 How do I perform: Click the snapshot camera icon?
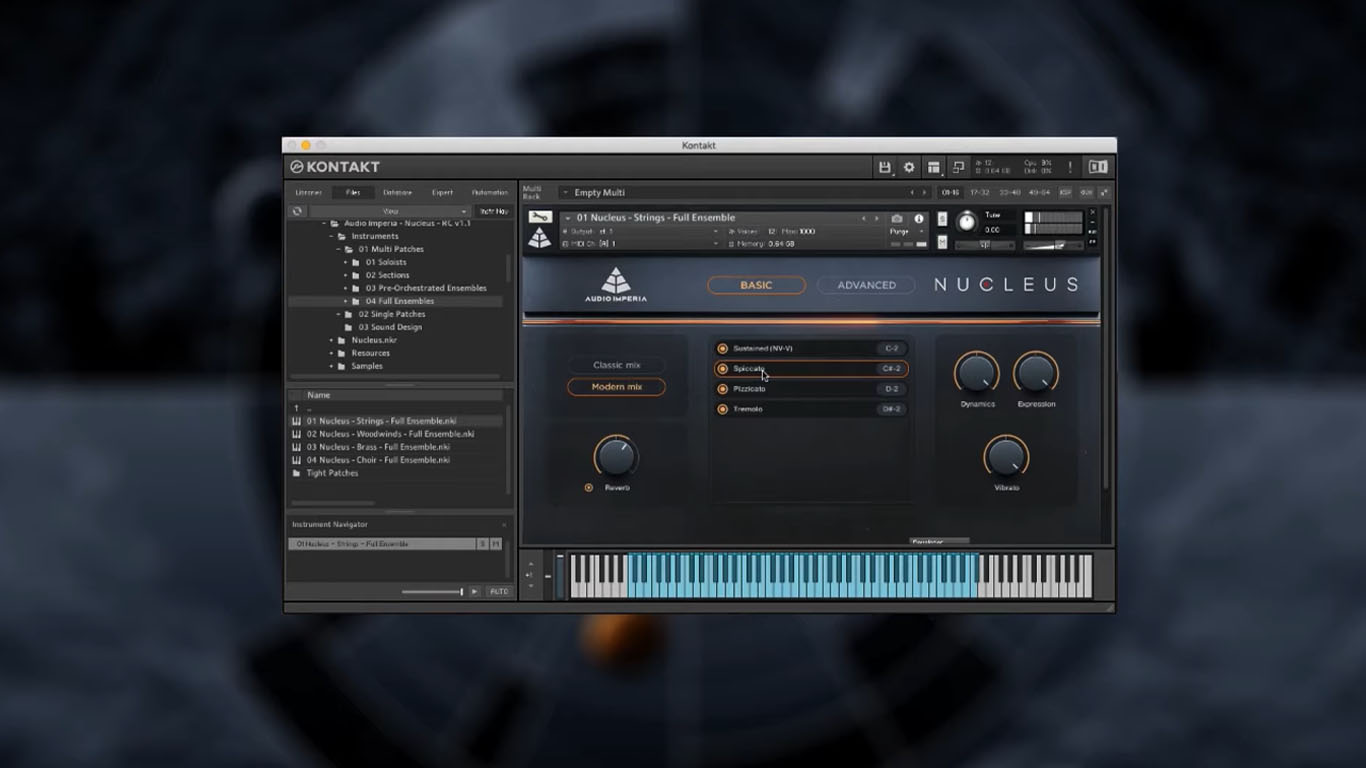tap(897, 219)
